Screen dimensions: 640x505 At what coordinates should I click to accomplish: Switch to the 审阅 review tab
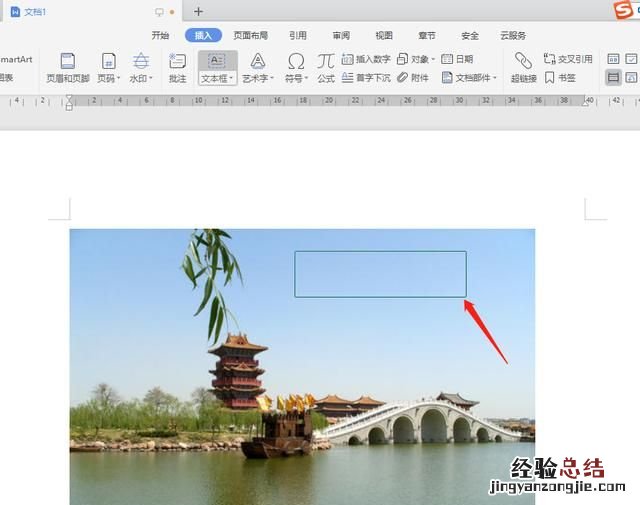click(x=341, y=35)
